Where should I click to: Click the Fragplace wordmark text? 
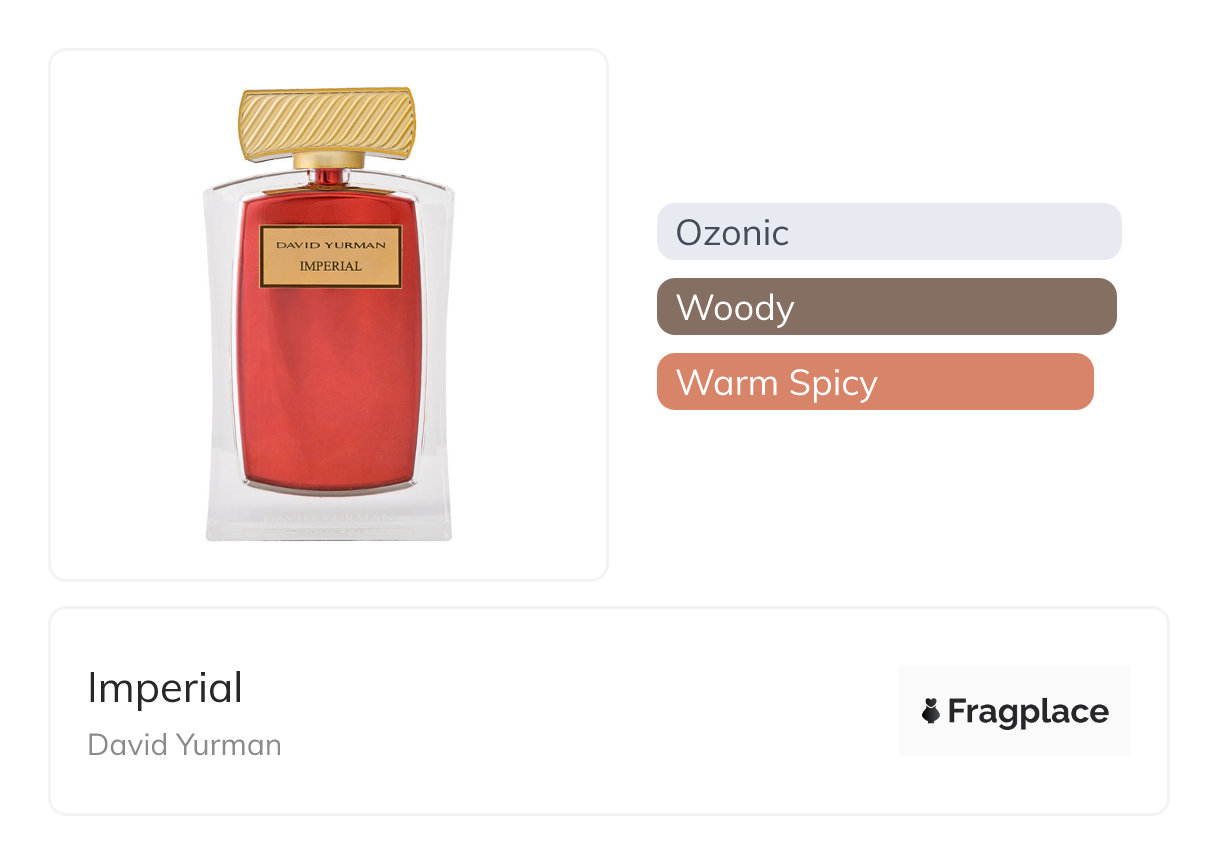(x=1027, y=711)
